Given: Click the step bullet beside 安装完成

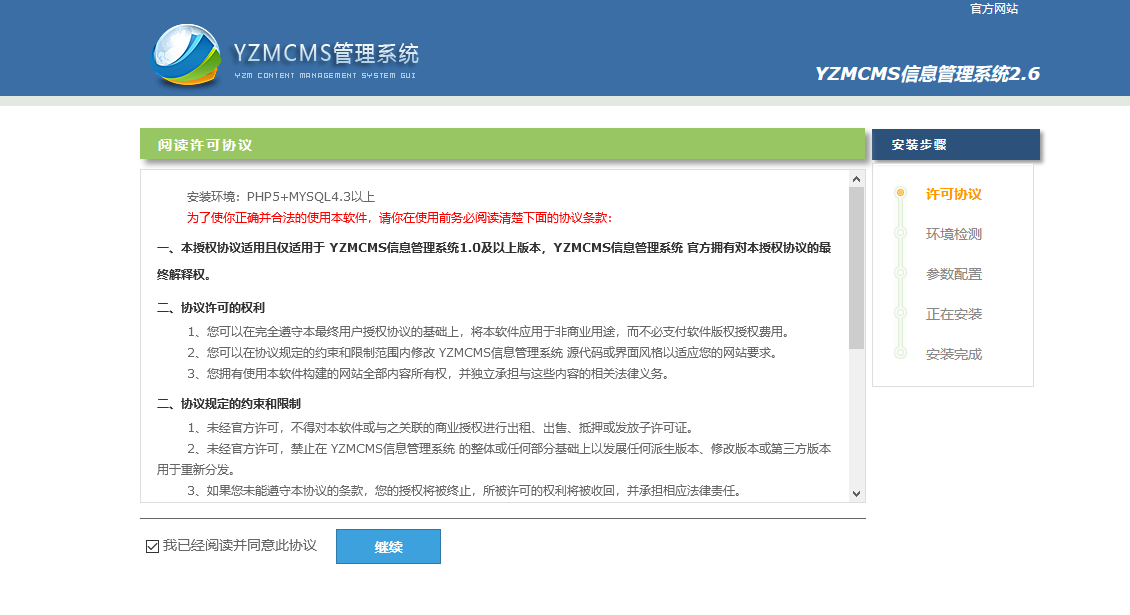Looking at the screenshot, I should (x=900, y=354).
